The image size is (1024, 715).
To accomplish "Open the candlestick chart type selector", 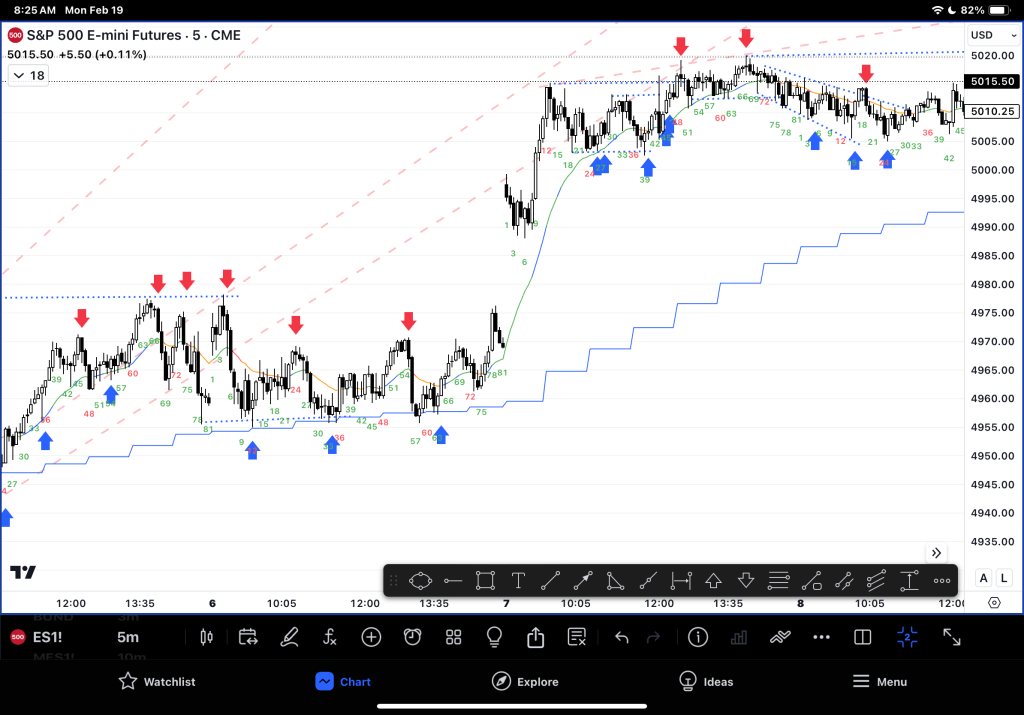I will 208,637.
